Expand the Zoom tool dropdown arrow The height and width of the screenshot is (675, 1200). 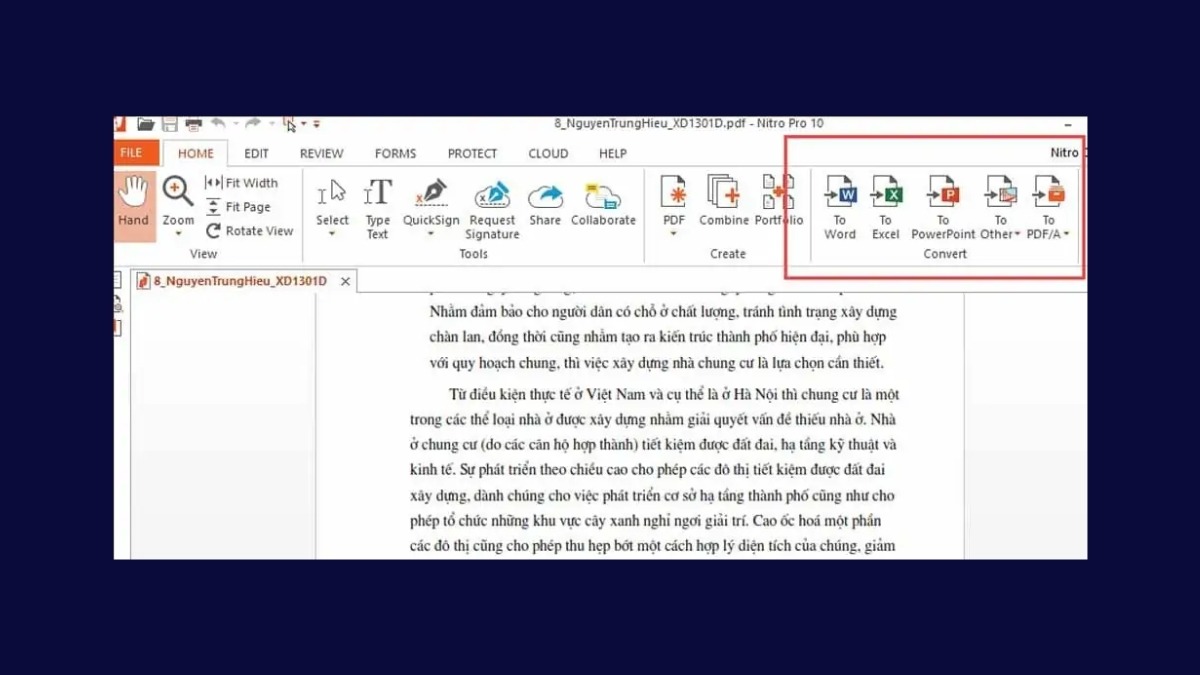[178, 234]
